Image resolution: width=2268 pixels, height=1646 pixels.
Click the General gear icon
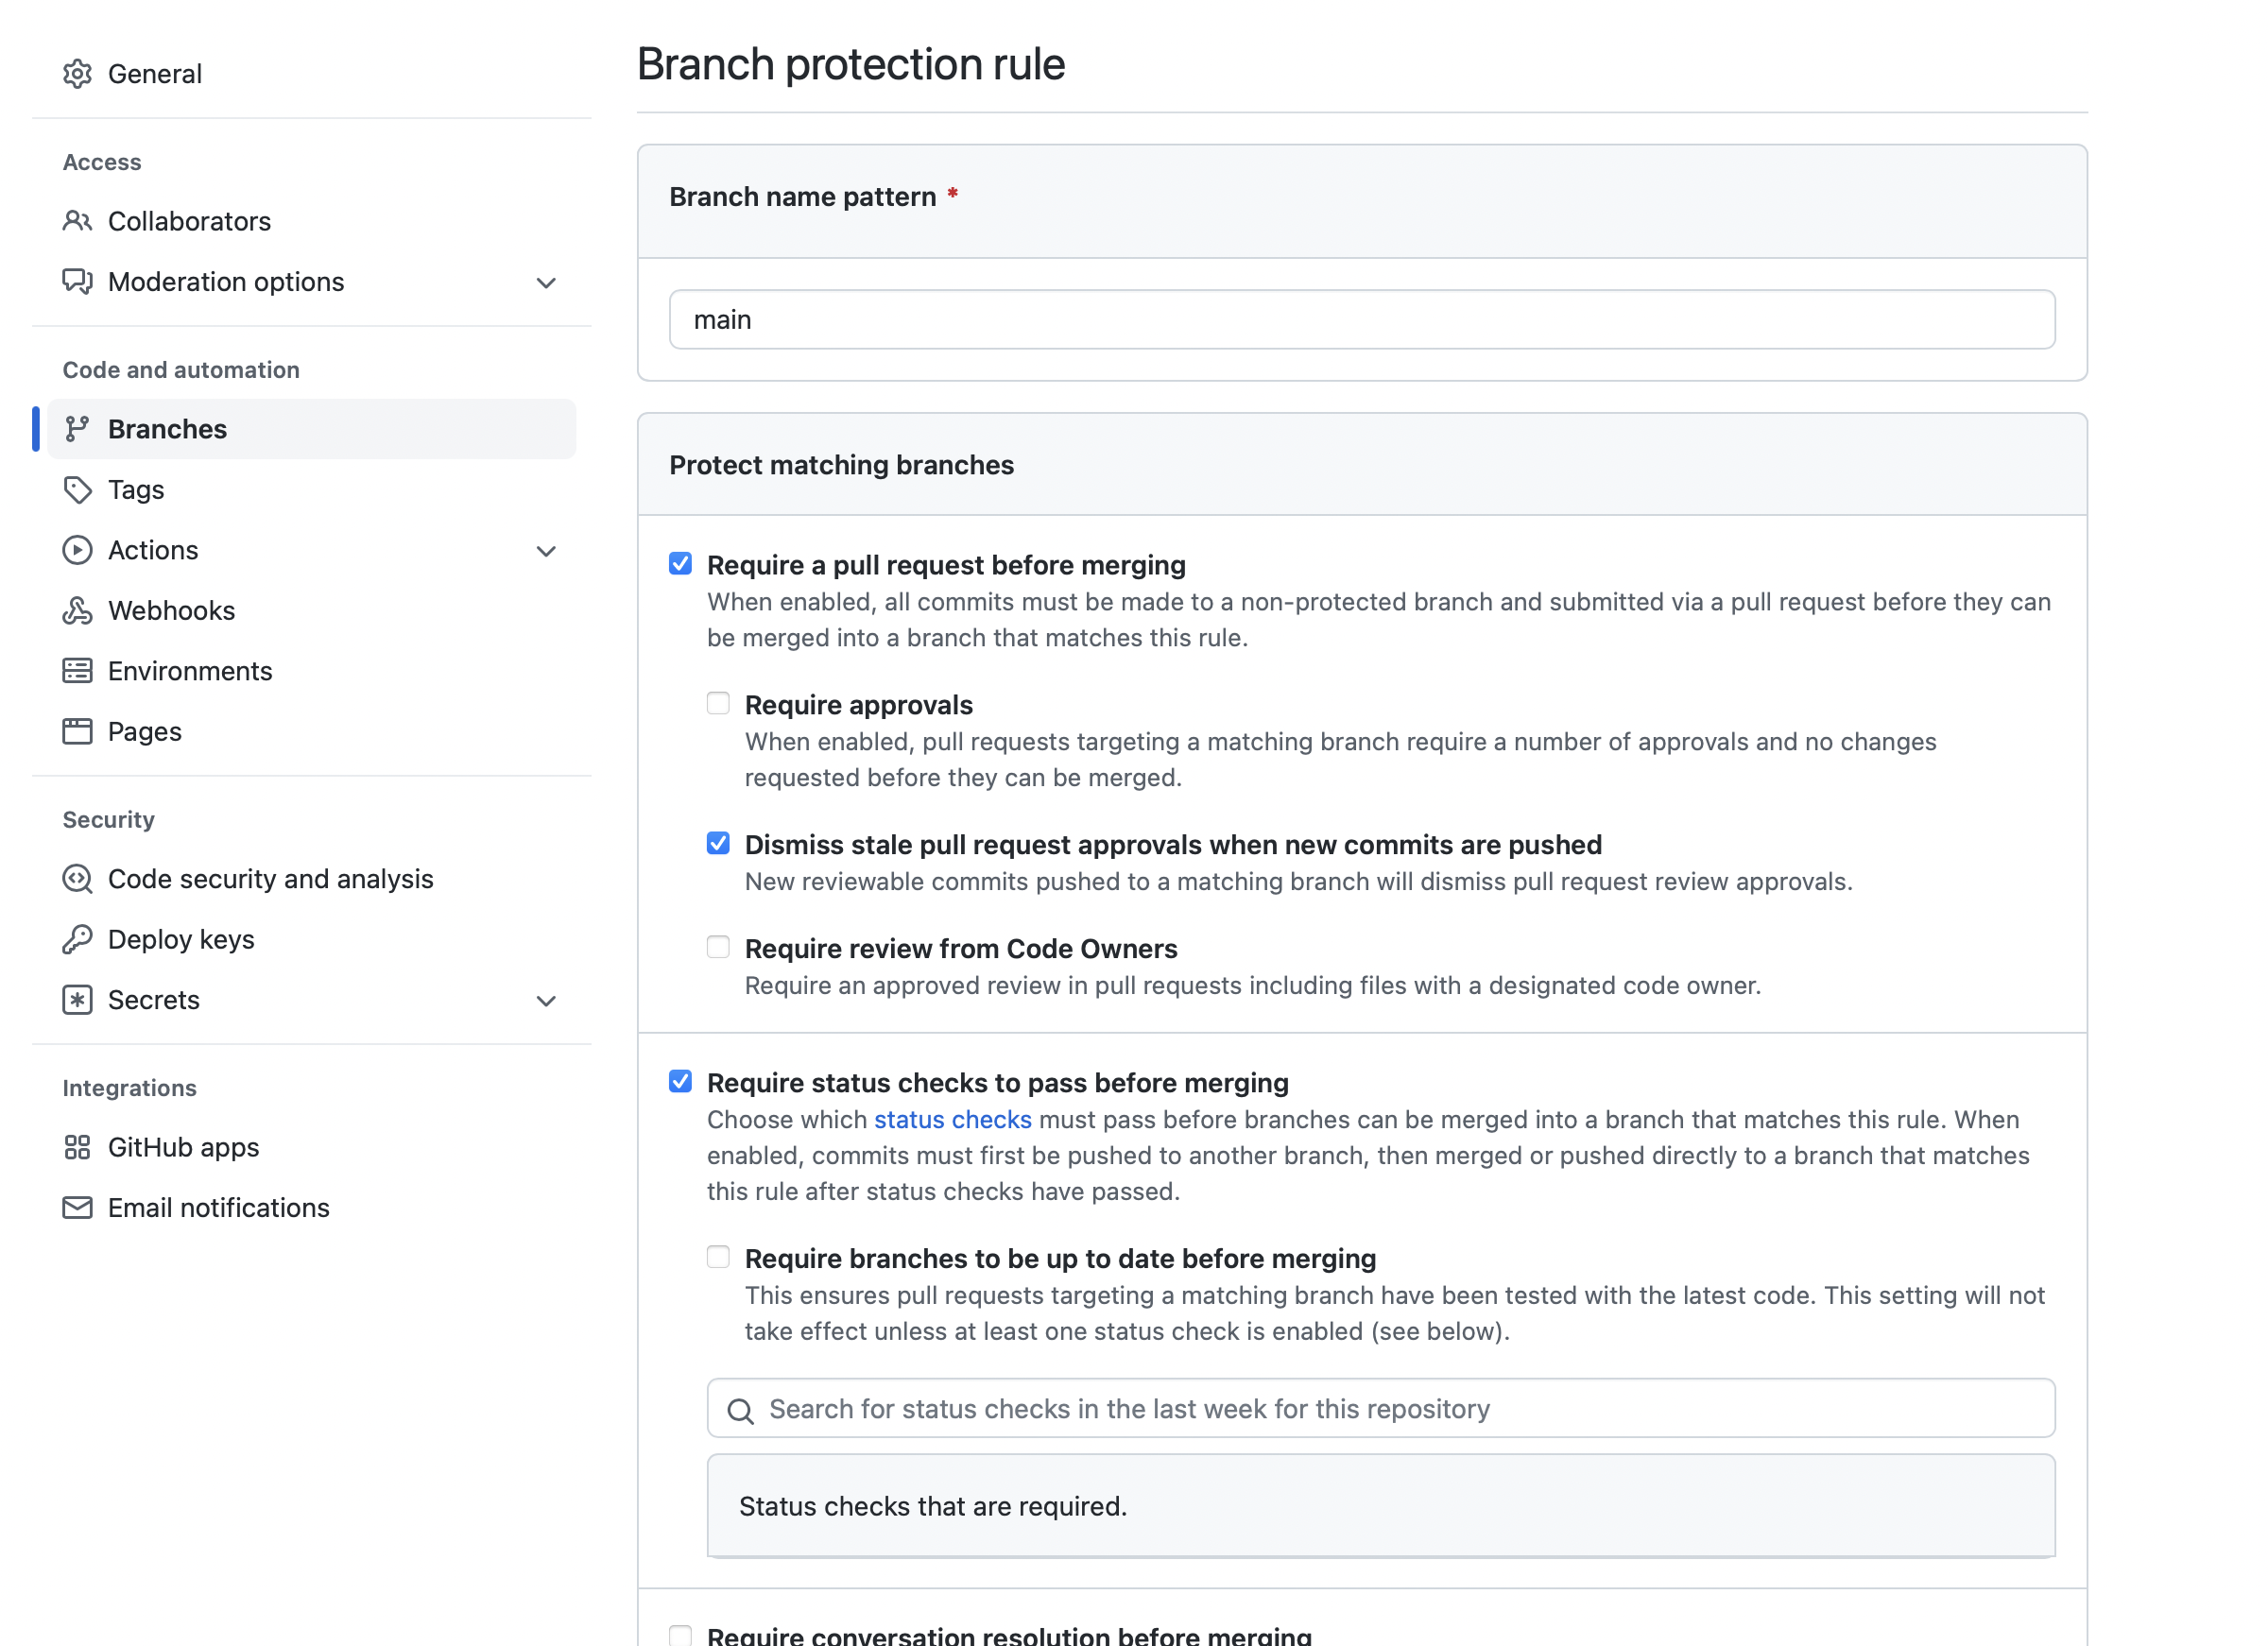click(77, 74)
